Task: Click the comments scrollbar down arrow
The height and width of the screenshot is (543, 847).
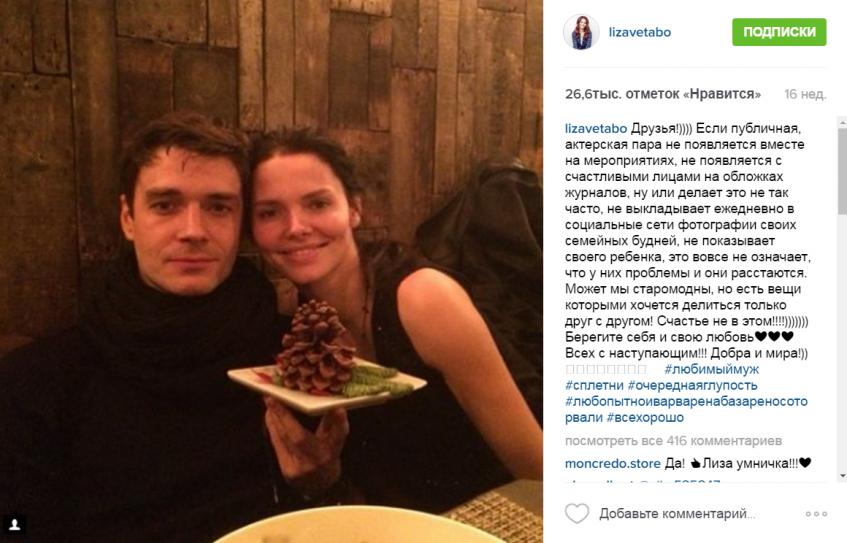Action: pos(843,476)
